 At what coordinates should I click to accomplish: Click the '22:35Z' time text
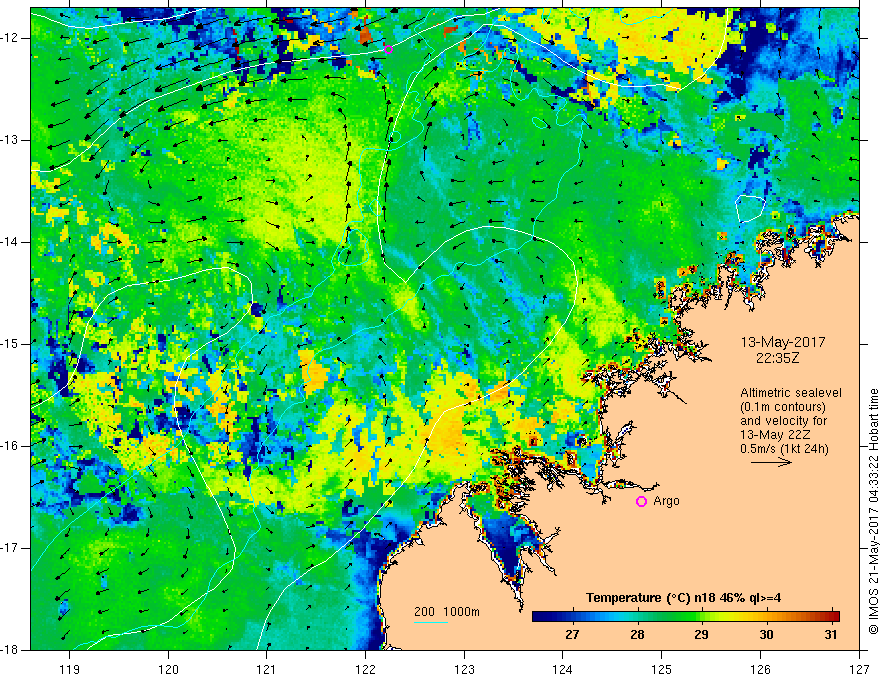pos(777,358)
